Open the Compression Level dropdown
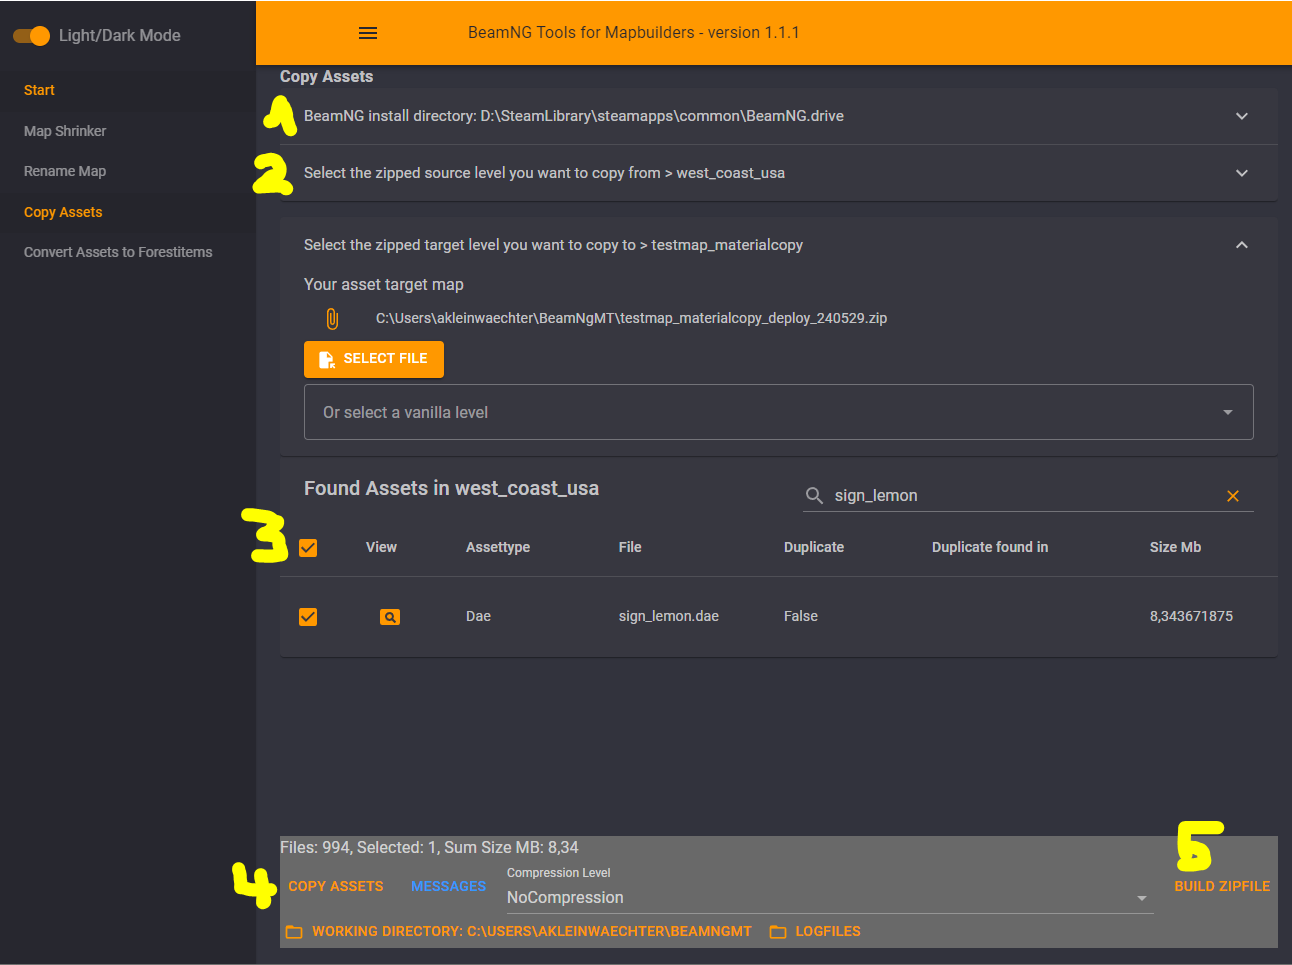This screenshot has width=1292, height=965. pos(829,898)
